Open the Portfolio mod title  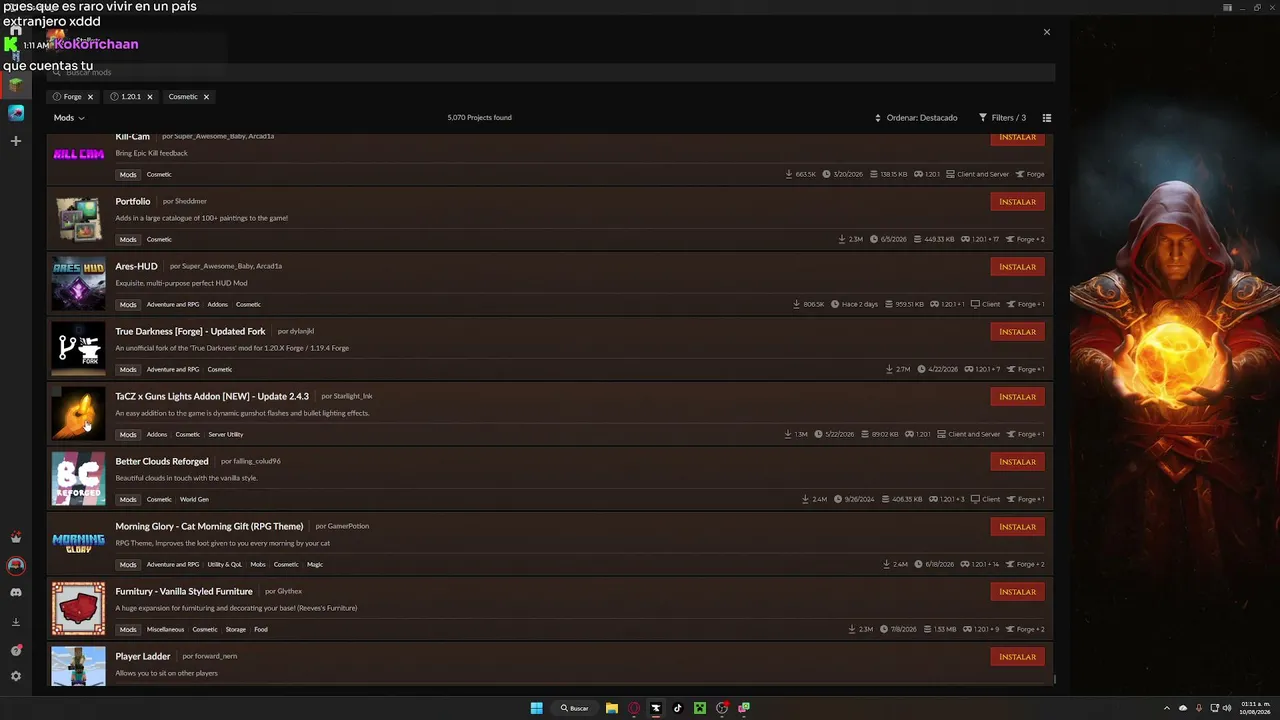(133, 201)
